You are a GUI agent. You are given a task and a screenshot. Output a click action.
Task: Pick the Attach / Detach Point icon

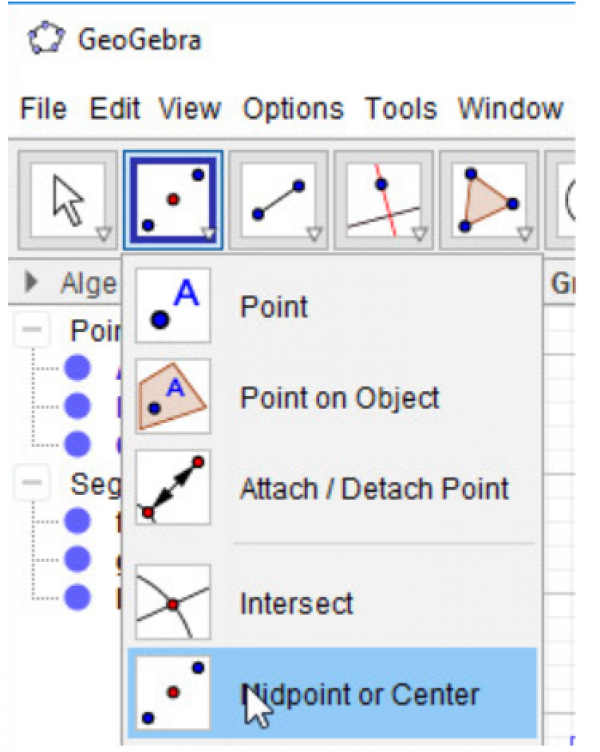point(173,488)
